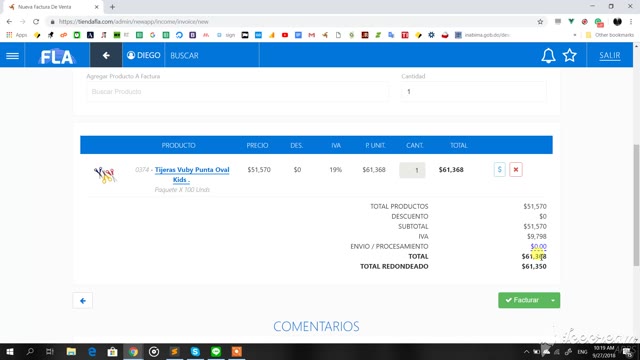Click the page vertical scrollbar

tap(636, 205)
